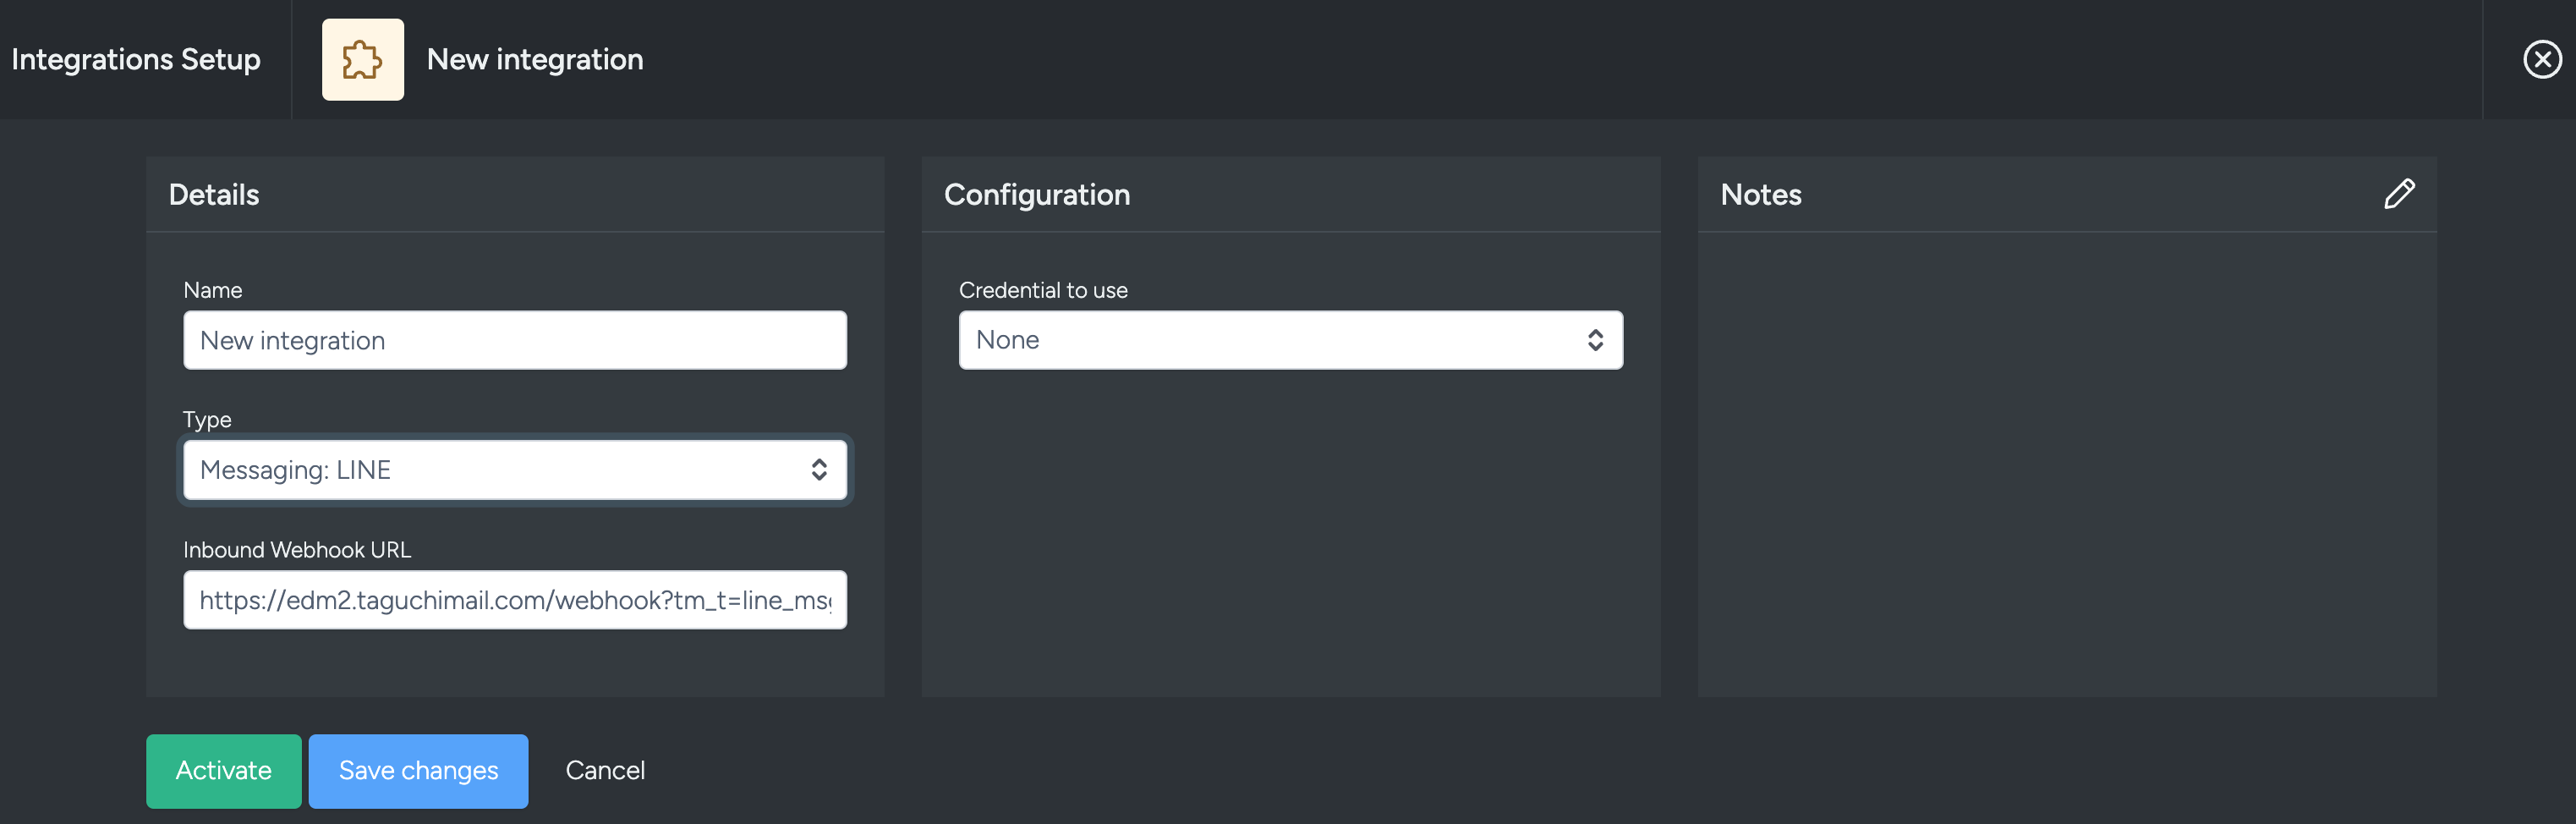Click the Details panel heading
Image resolution: width=2576 pixels, height=824 pixels.
(x=214, y=194)
